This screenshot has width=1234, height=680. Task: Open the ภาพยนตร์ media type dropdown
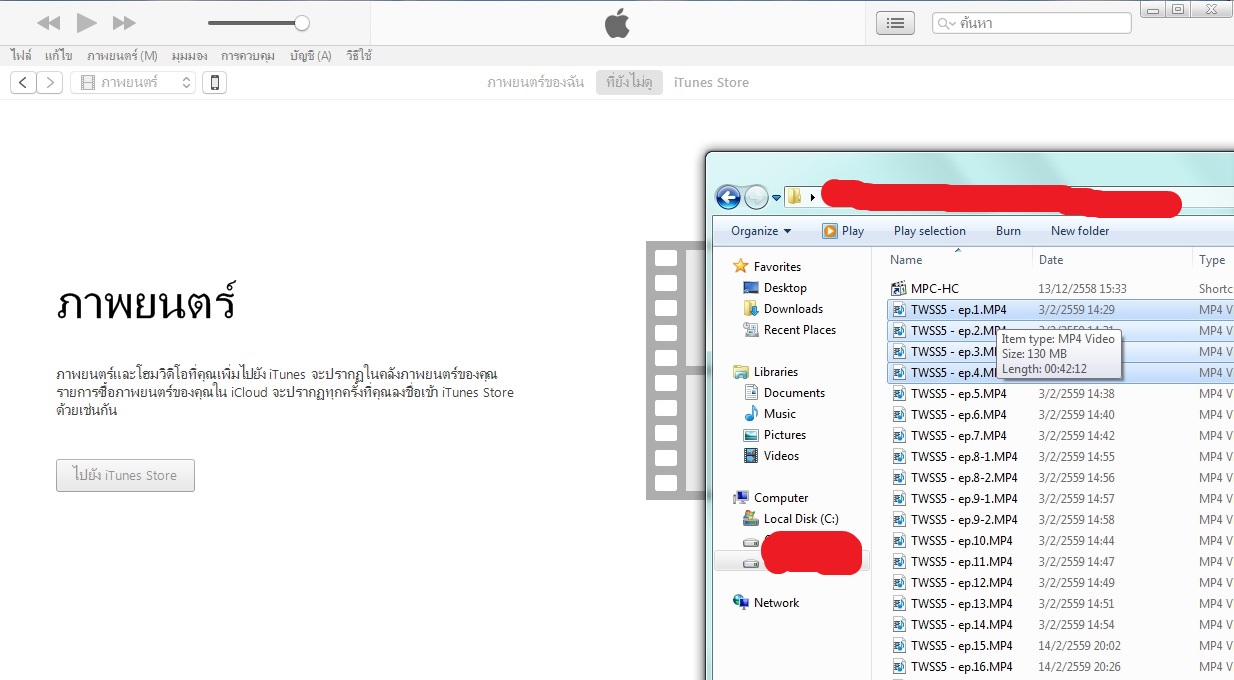click(133, 83)
